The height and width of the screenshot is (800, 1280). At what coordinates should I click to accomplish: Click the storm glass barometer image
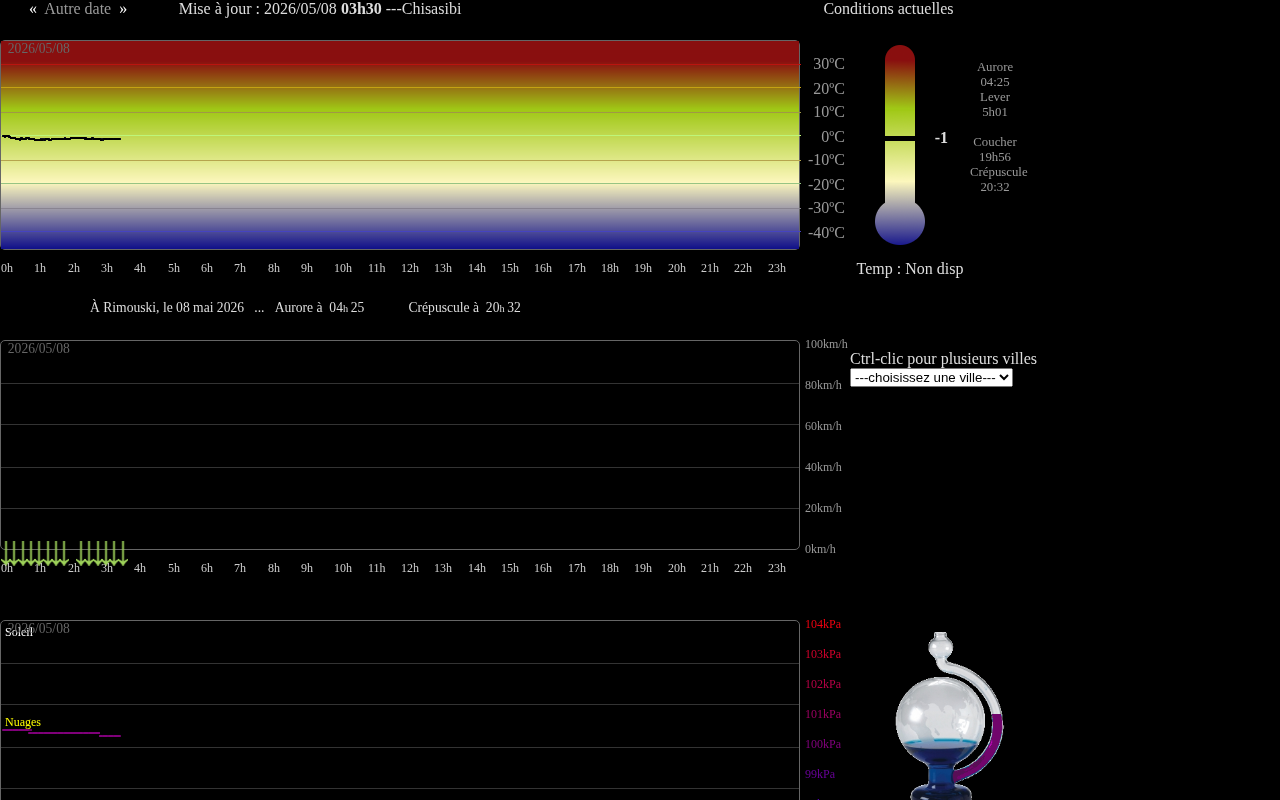[x=949, y=716]
